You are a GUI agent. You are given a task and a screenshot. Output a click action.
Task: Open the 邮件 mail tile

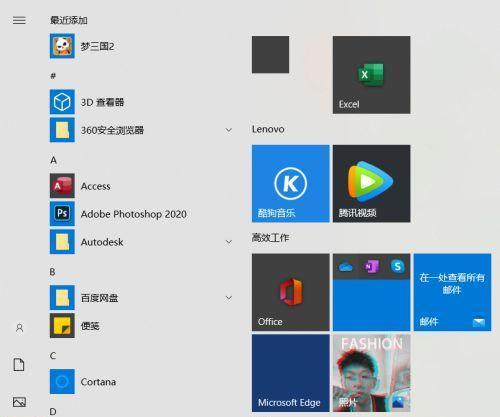tap(452, 292)
